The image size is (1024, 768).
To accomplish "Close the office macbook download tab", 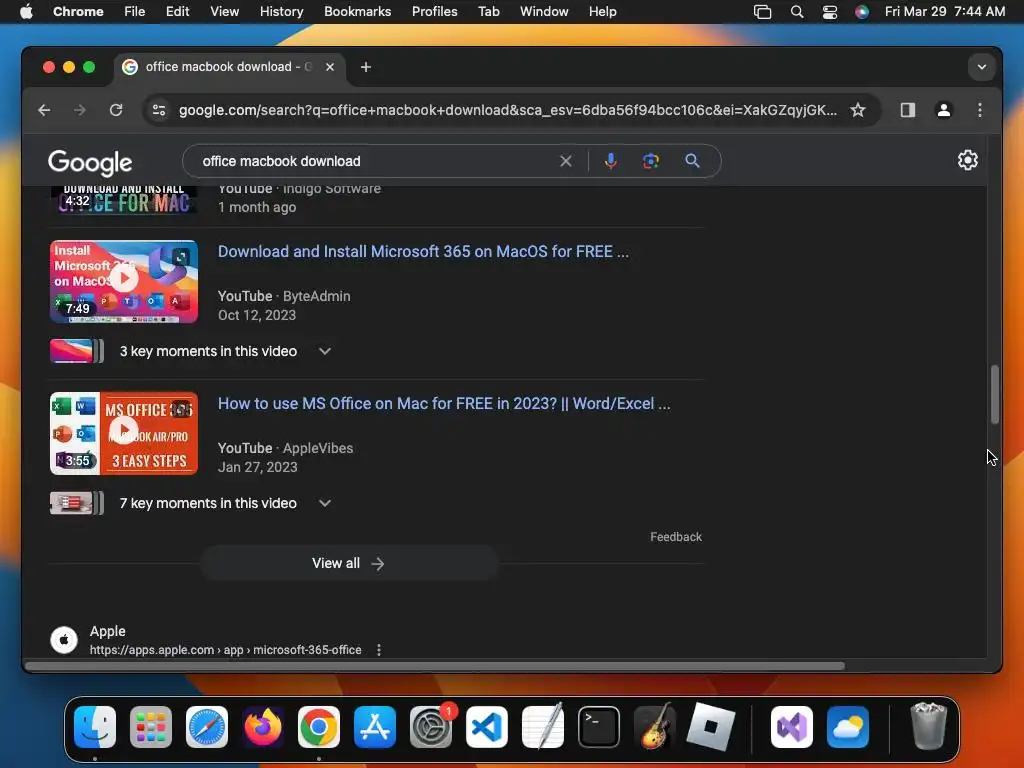I will 330,67.
